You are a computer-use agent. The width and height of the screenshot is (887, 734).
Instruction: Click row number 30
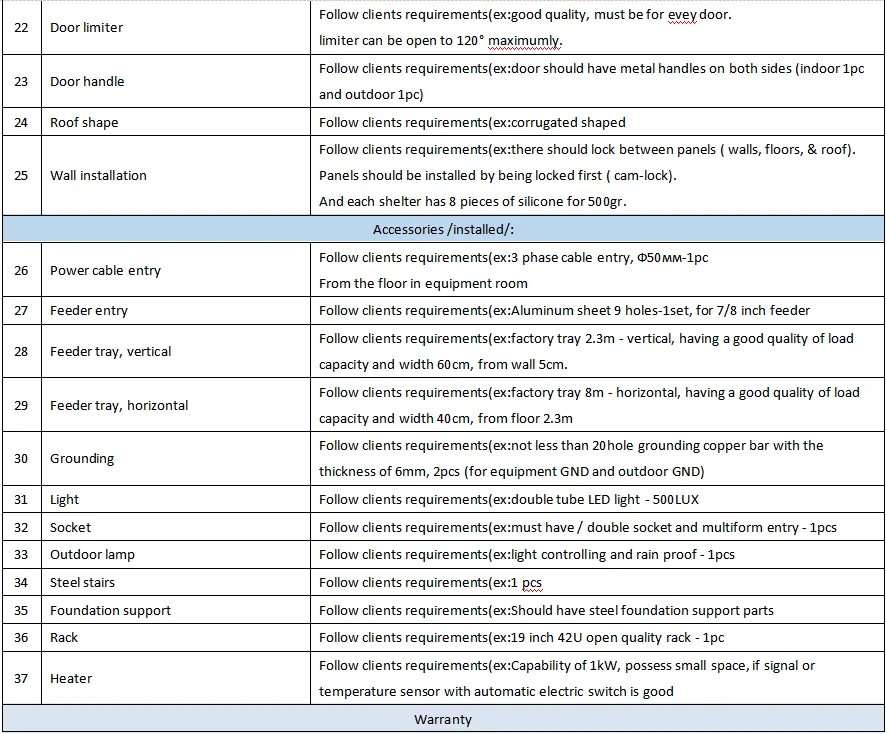(x=21, y=458)
